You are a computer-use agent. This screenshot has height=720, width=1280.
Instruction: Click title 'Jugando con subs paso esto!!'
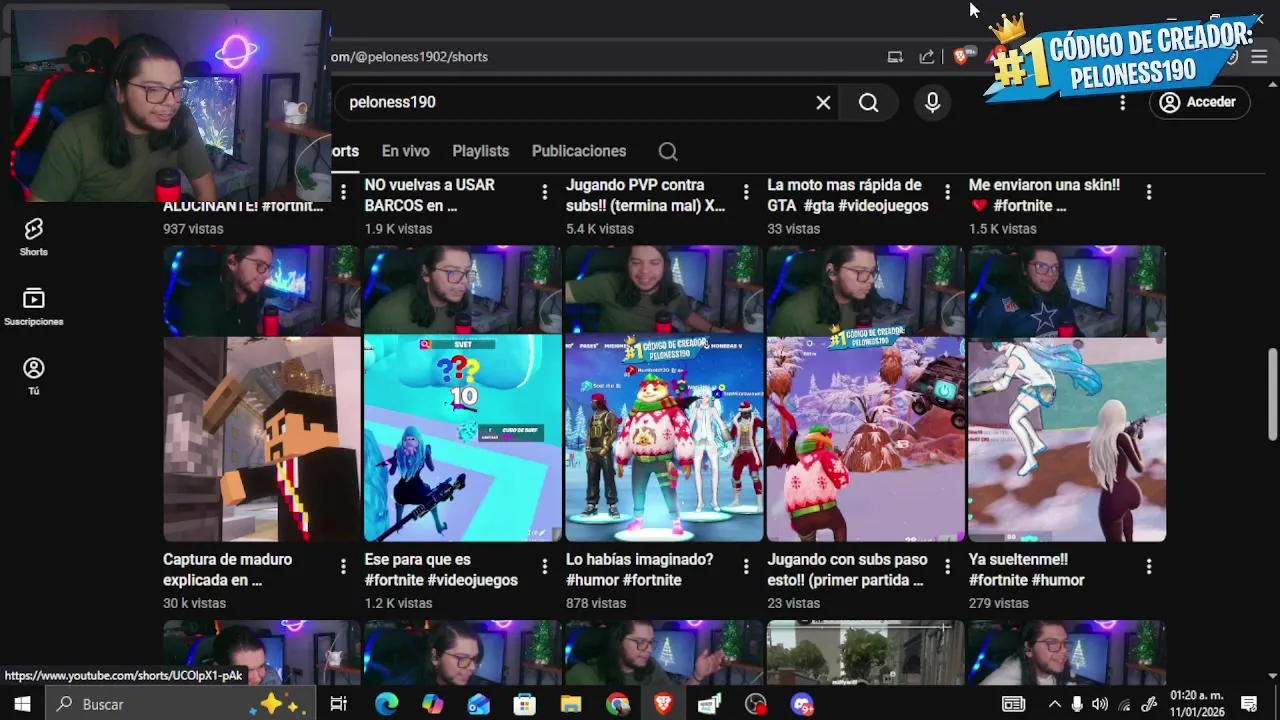[x=848, y=570]
